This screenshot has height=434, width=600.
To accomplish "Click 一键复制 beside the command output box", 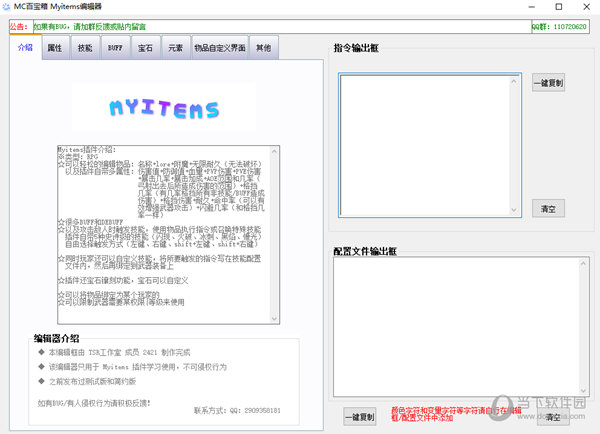I will point(548,83).
